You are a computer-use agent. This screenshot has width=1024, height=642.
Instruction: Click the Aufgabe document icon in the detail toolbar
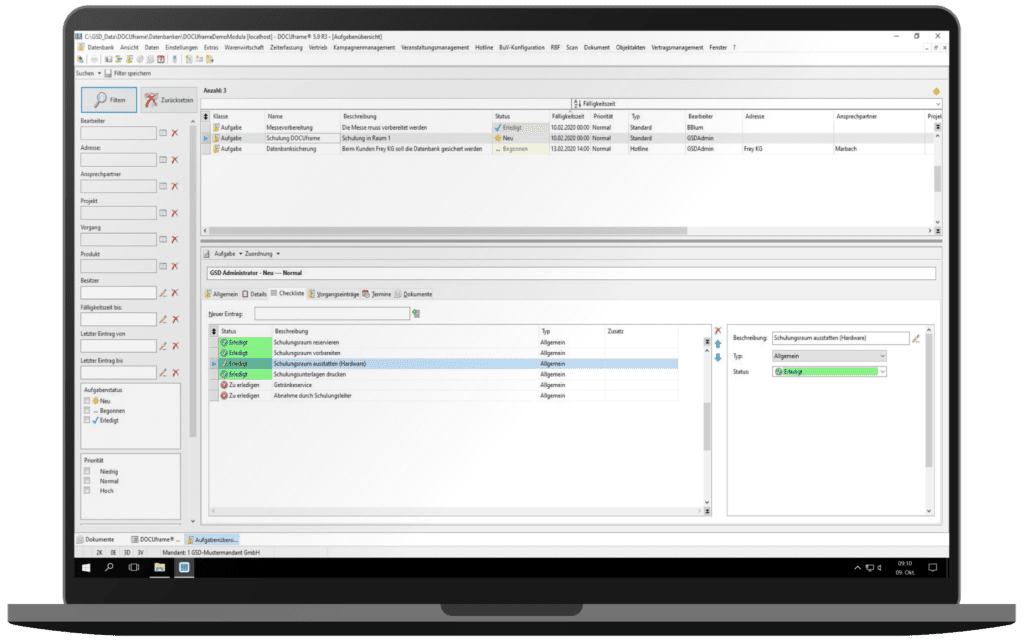[x=206, y=254]
